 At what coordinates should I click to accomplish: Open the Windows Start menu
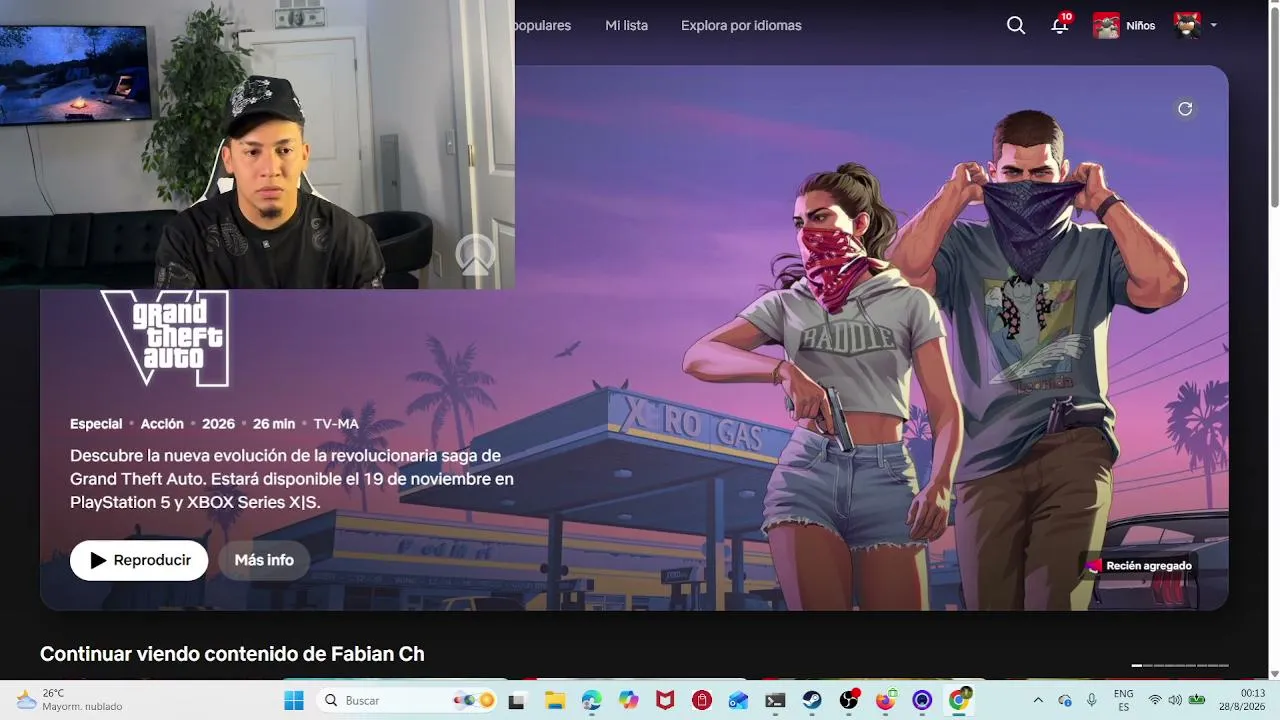tap(294, 701)
